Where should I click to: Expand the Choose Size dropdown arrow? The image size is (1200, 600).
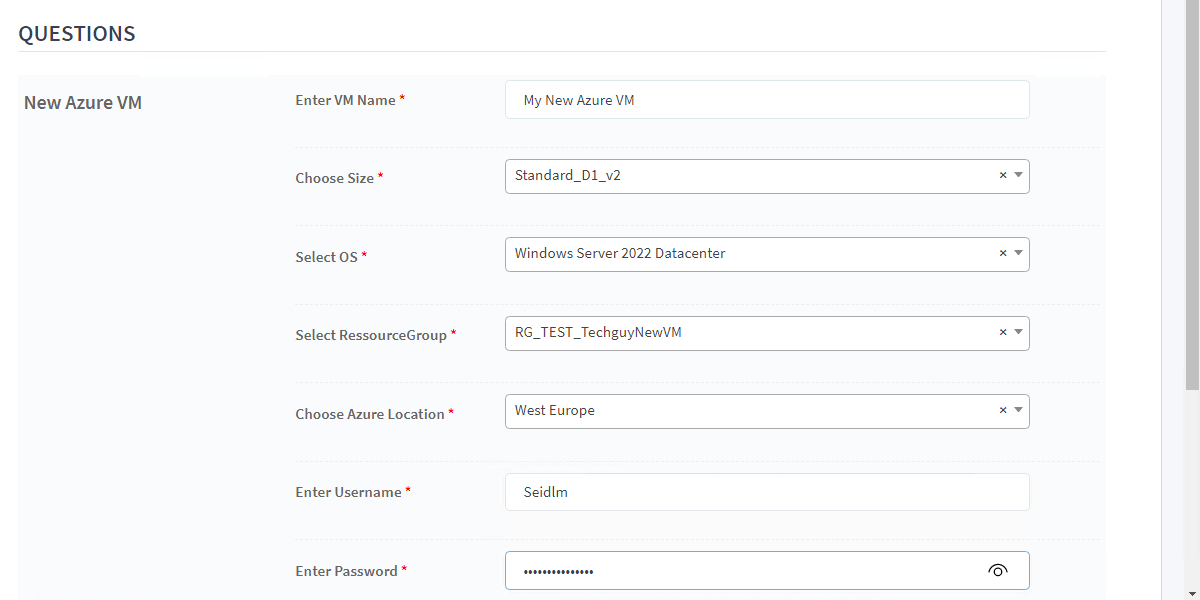(x=1018, y=175)
